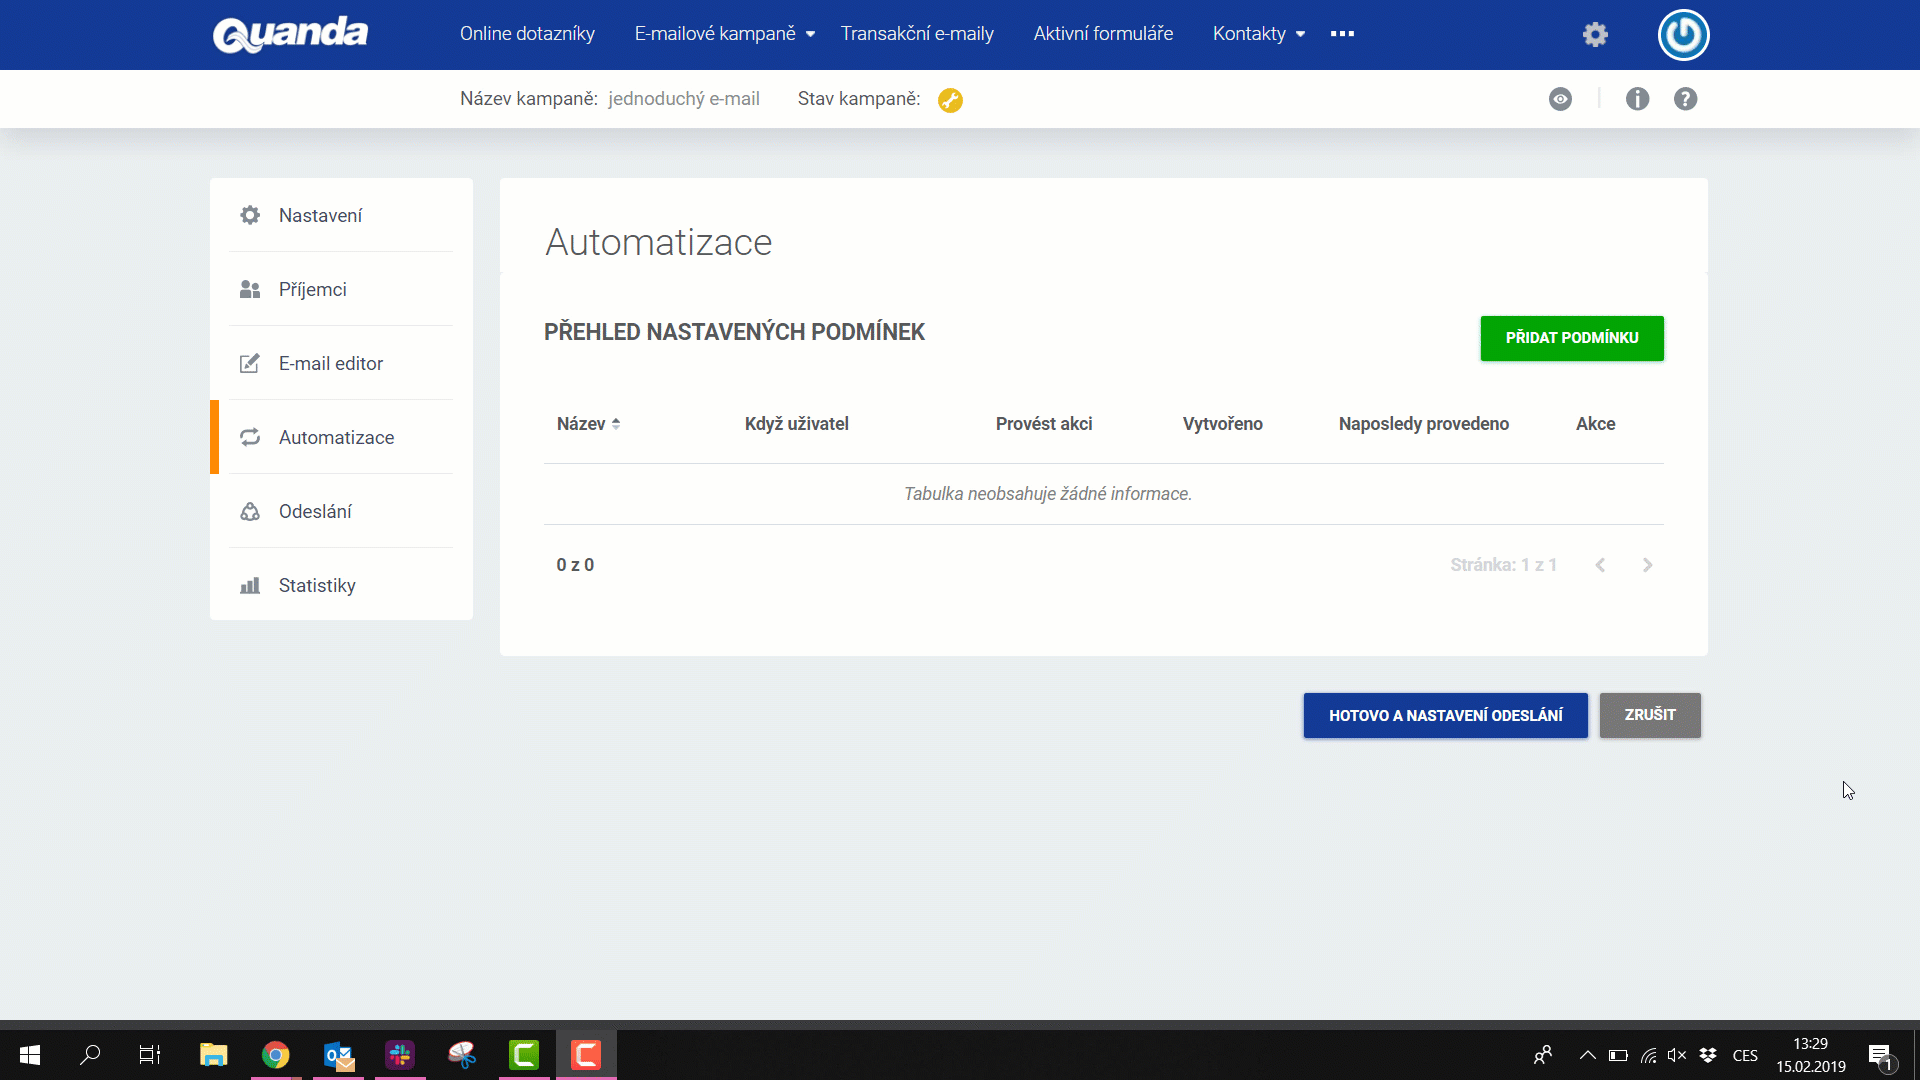The image size is (1920, 1080).
Task: Click the Nastavení gear icon in sidebar
Action: (250, 215)
